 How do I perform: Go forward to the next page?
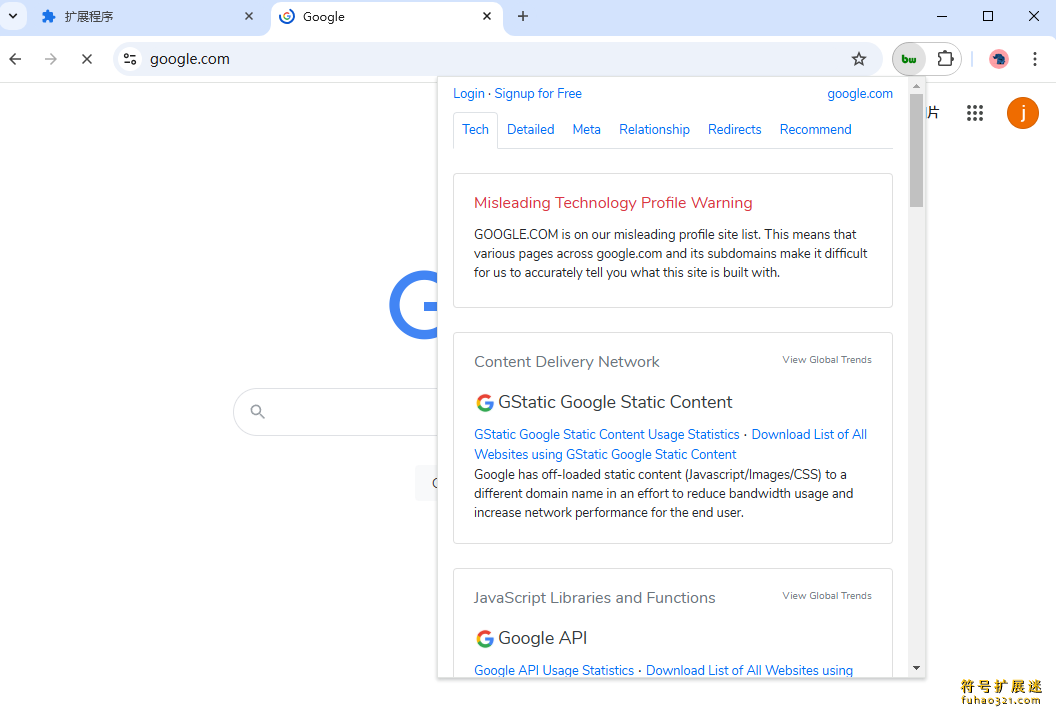pyautogui.click(x=51, y=59)
